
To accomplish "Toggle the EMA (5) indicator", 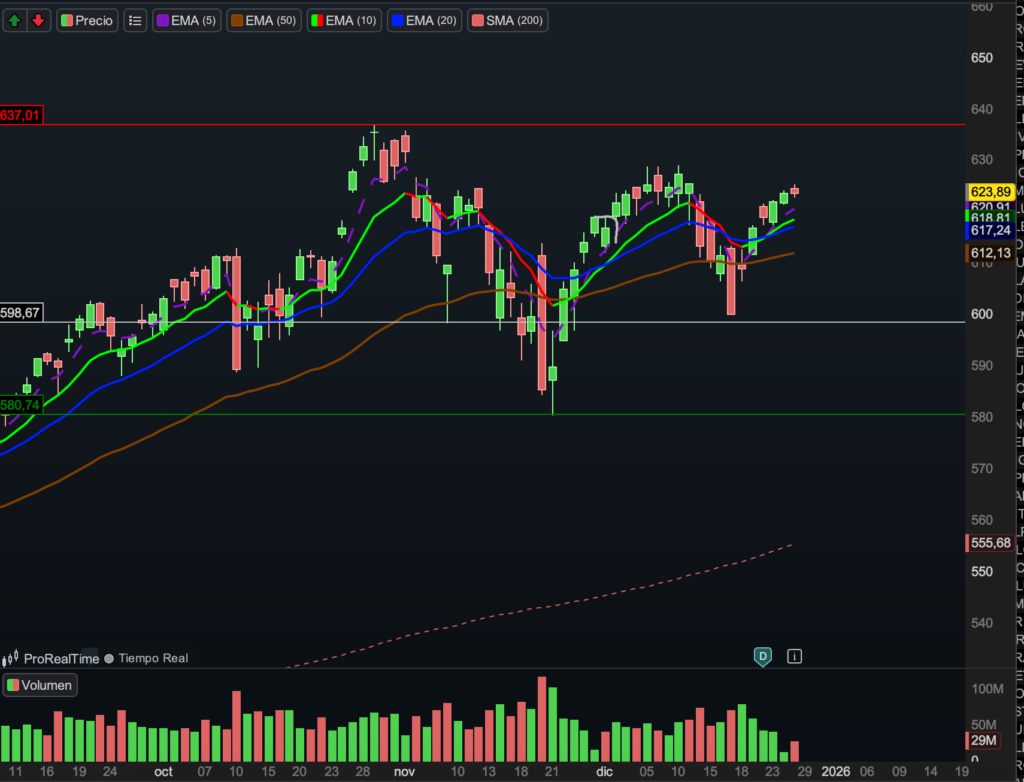I will (x=187, y=20).
